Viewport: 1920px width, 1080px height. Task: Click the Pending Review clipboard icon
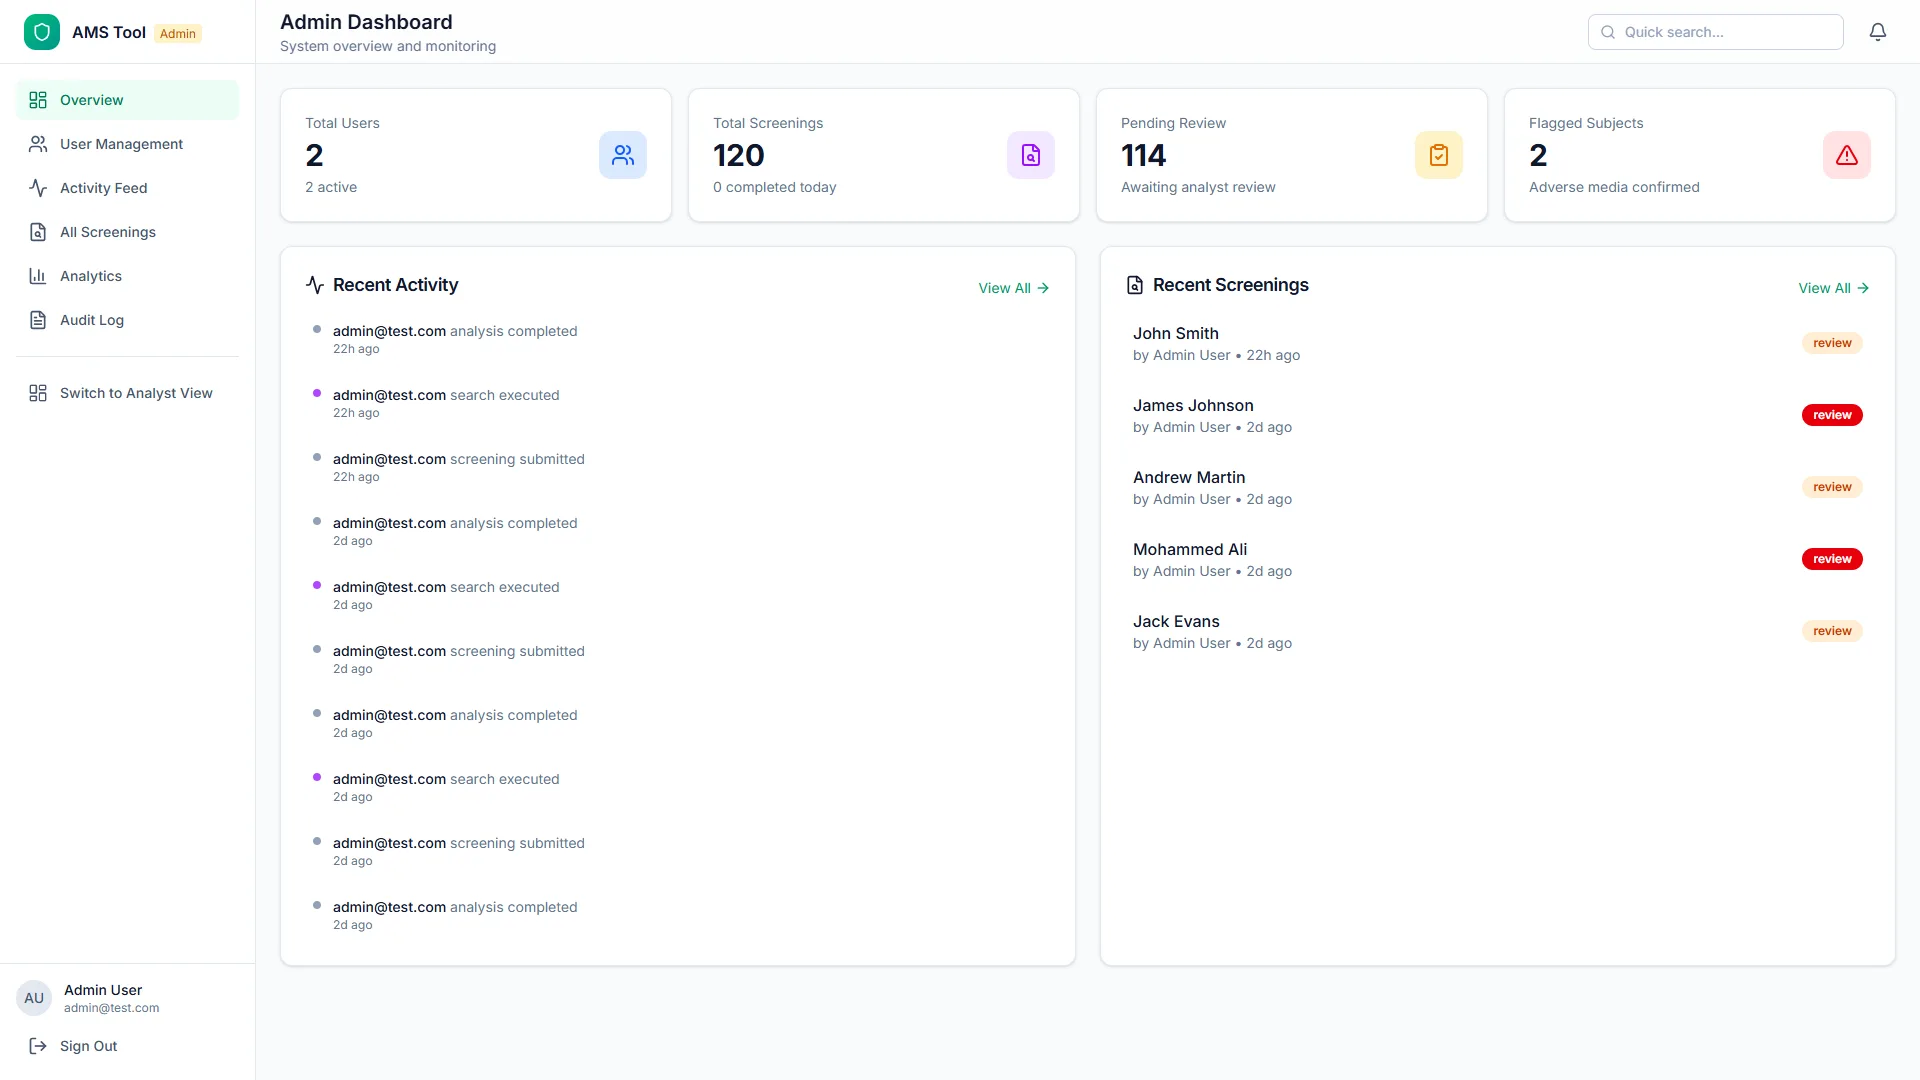1439,155
